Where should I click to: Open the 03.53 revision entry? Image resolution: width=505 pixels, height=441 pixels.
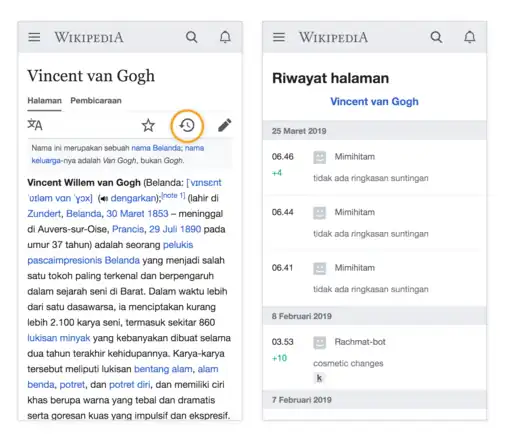[x=374, y=358]
